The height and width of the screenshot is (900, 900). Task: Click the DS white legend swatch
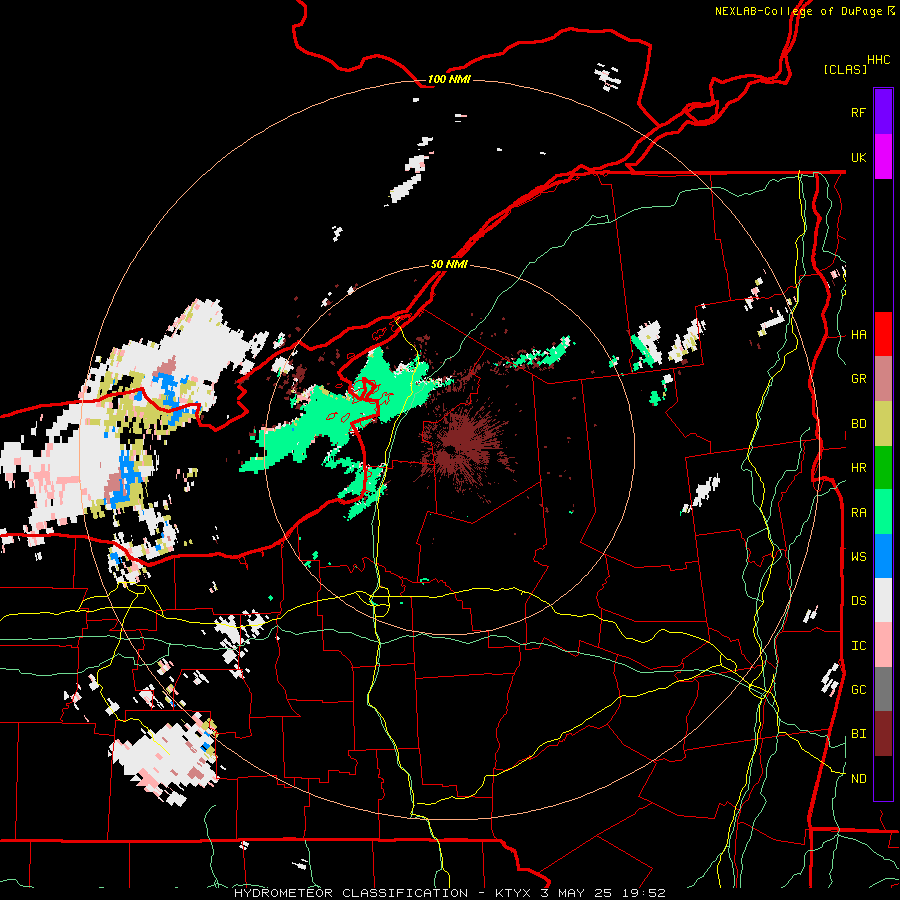click(883, 600)
